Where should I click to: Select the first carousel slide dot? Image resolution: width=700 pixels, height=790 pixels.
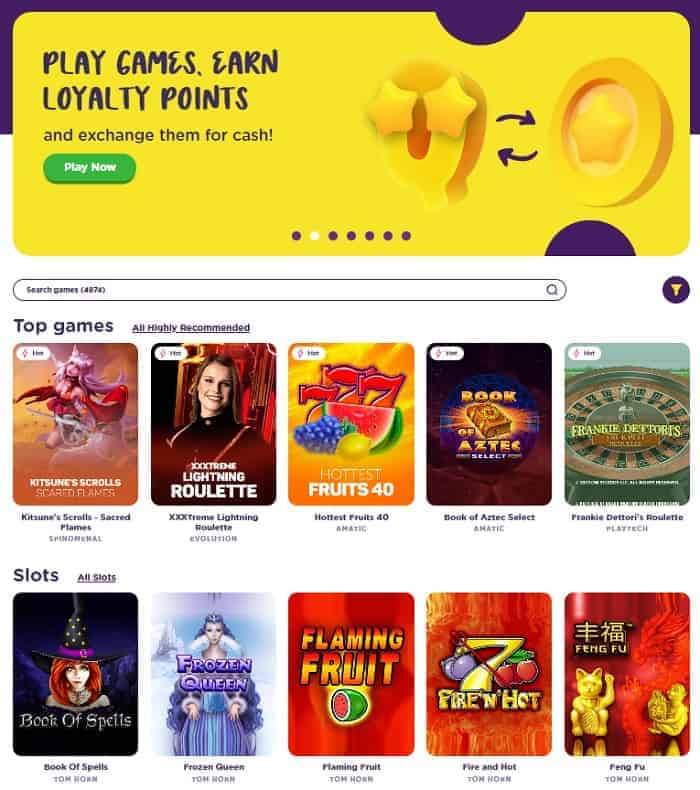[297, 236]
